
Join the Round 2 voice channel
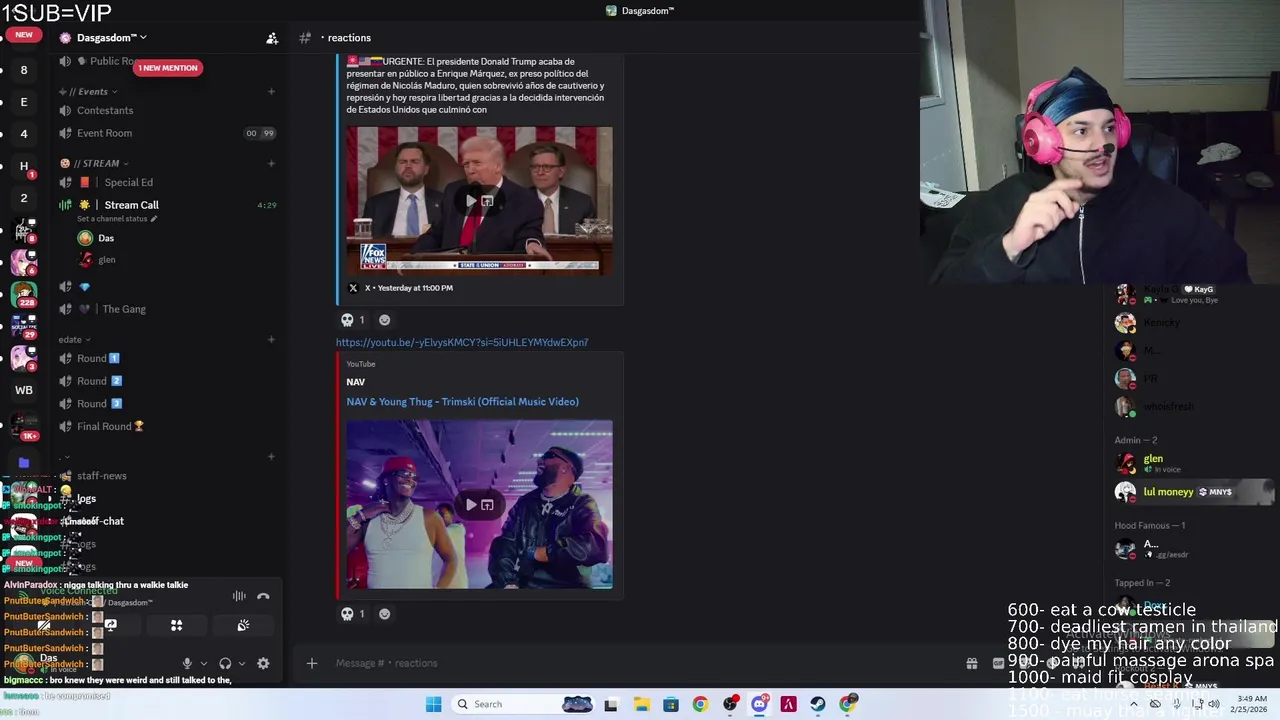click(x=166, y=381)
